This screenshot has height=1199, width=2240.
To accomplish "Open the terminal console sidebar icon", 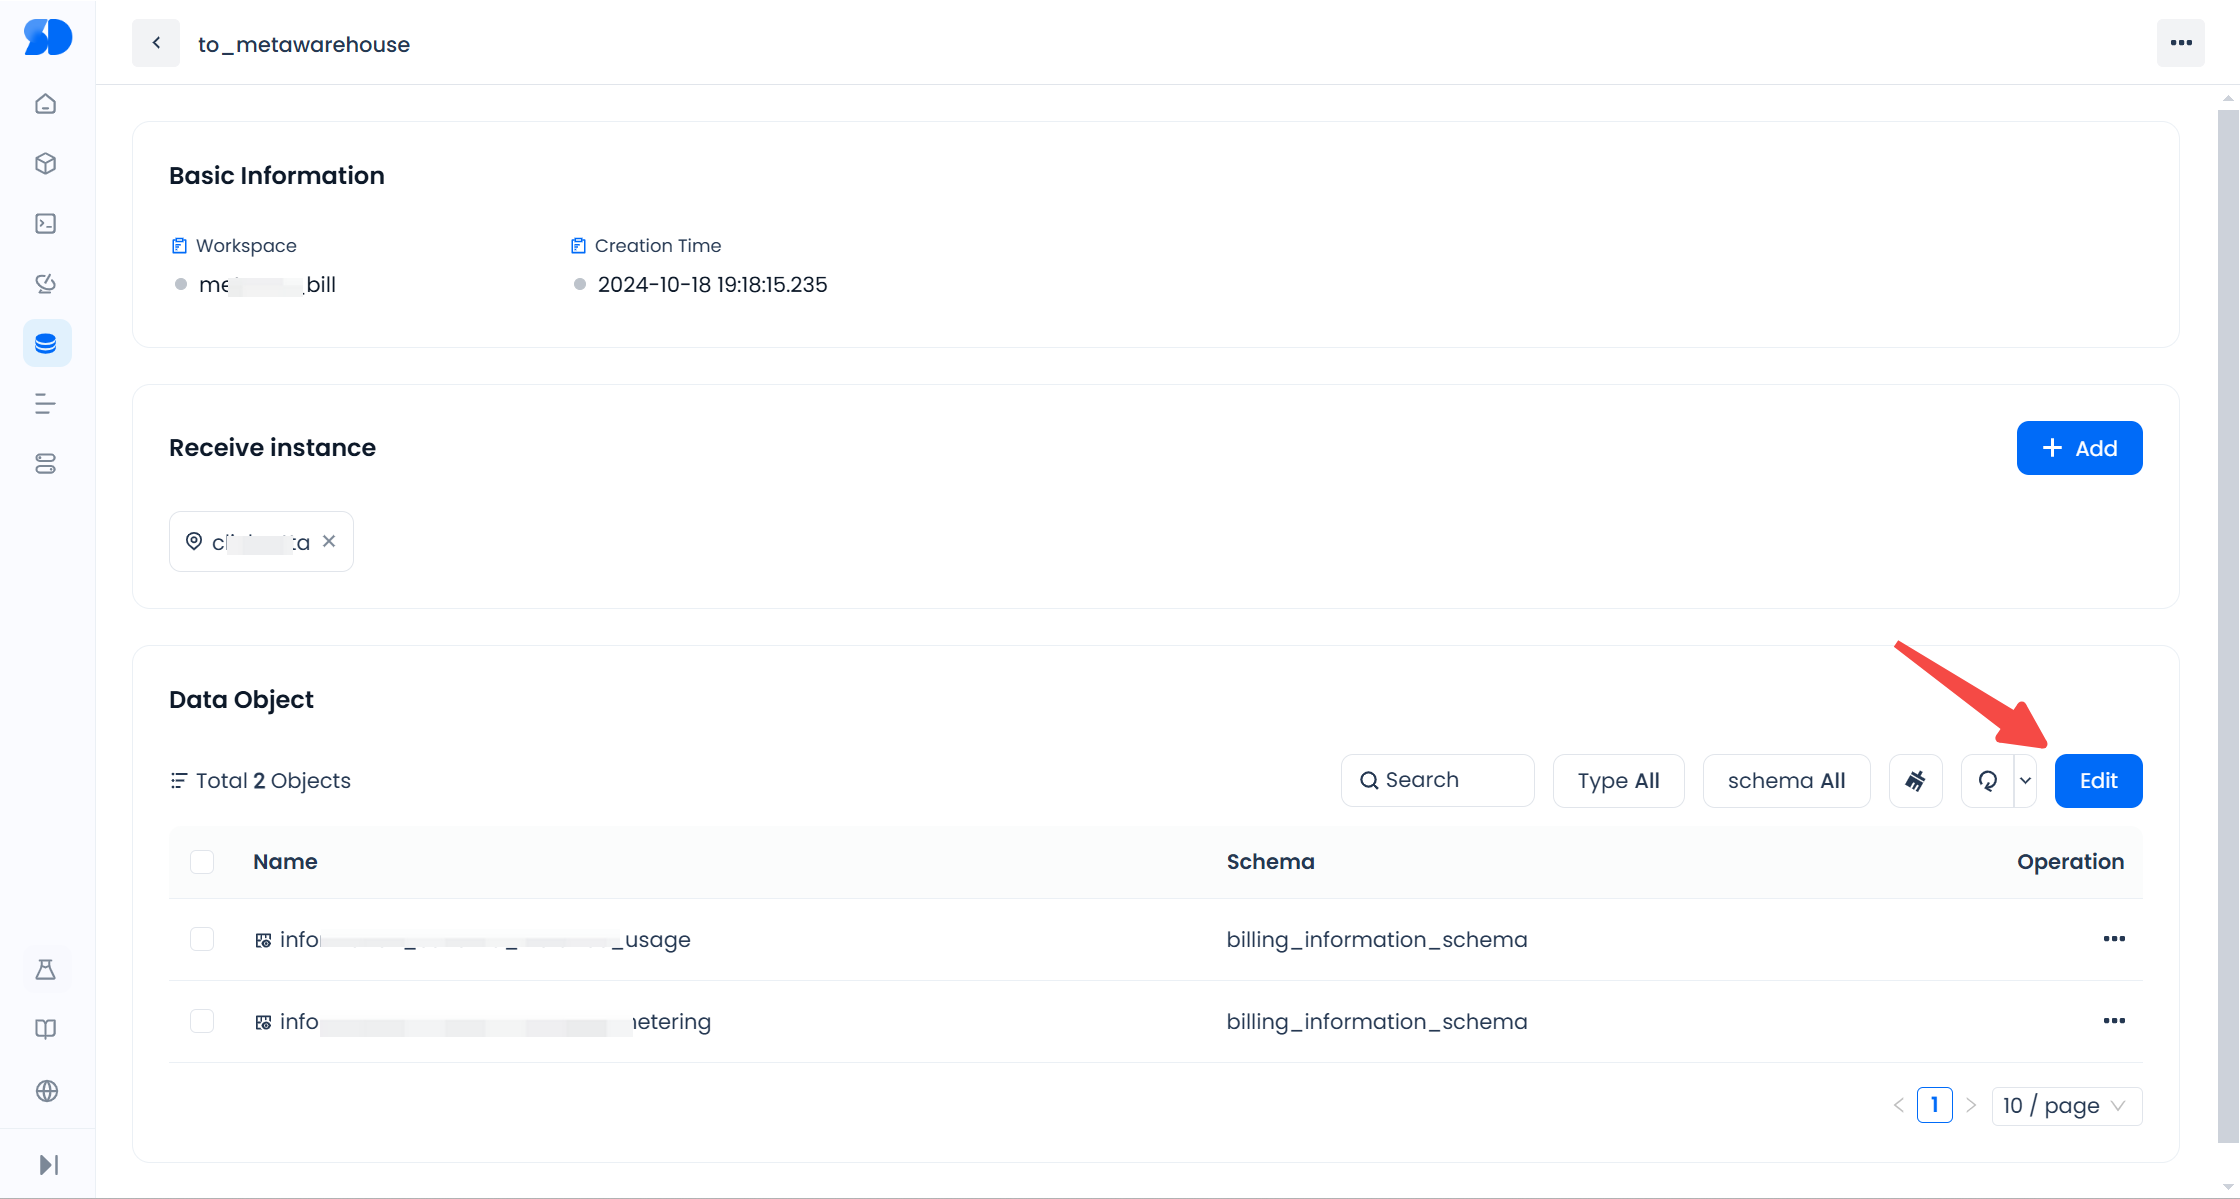I will (46, 224).
